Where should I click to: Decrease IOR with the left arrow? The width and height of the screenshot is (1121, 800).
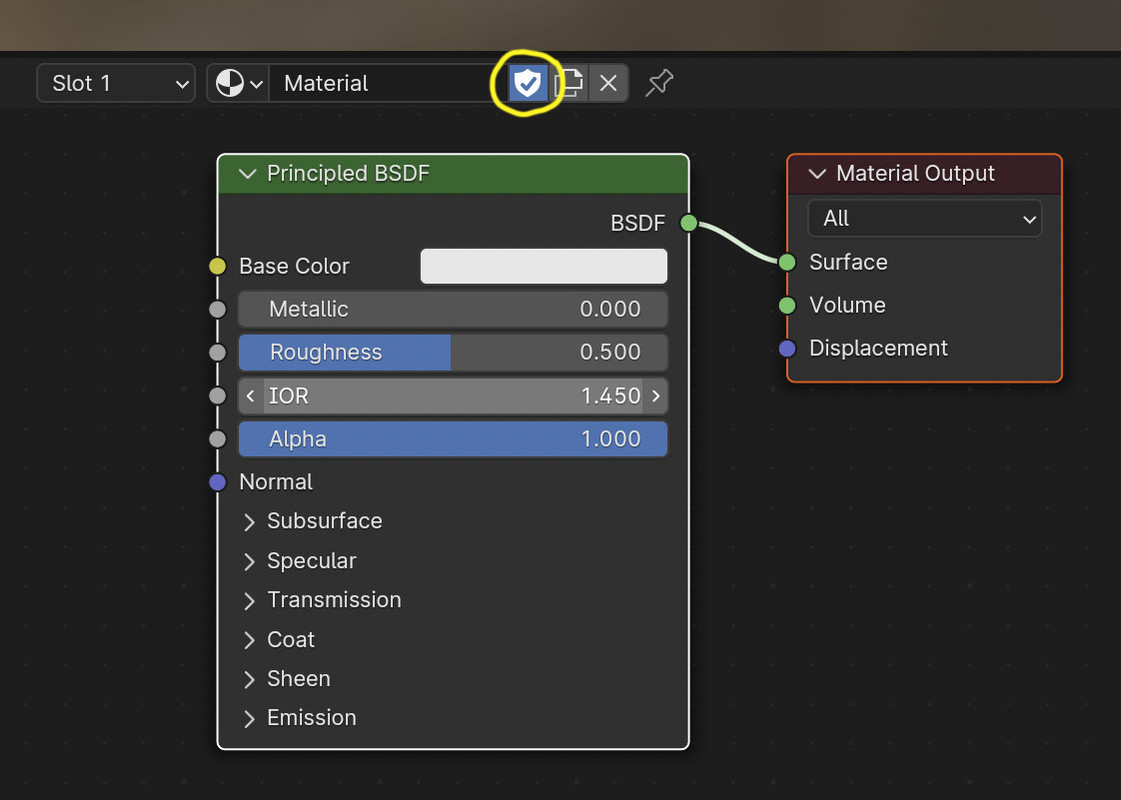(250, 395)
